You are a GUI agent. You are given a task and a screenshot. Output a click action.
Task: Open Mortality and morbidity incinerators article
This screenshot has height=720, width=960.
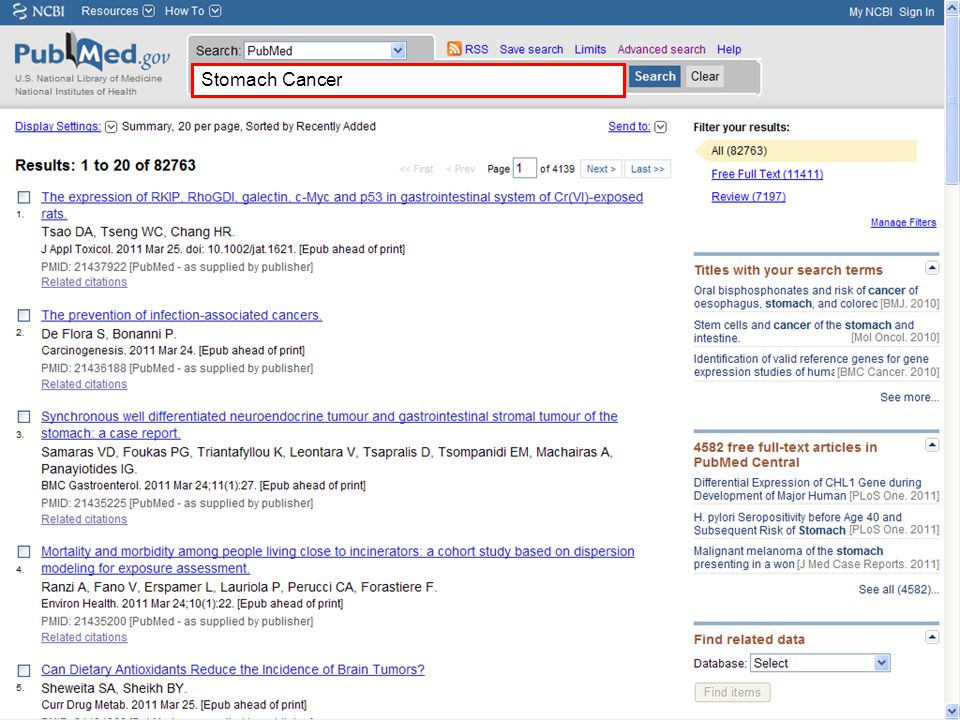[337, 560]
